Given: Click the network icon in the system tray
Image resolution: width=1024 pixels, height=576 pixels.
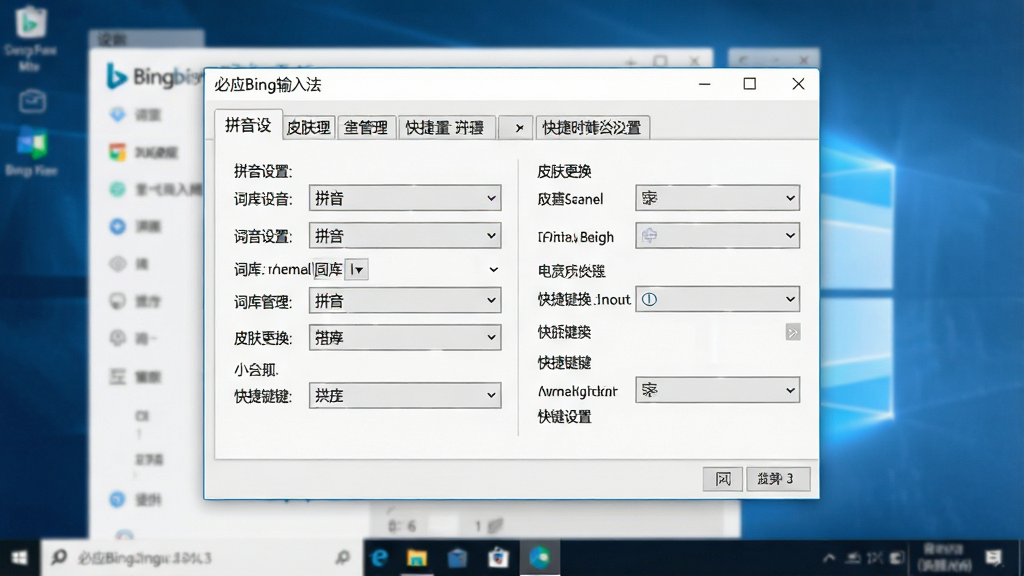Looking at the screenshot, I should pyautogui.click(x=853, y=558).
